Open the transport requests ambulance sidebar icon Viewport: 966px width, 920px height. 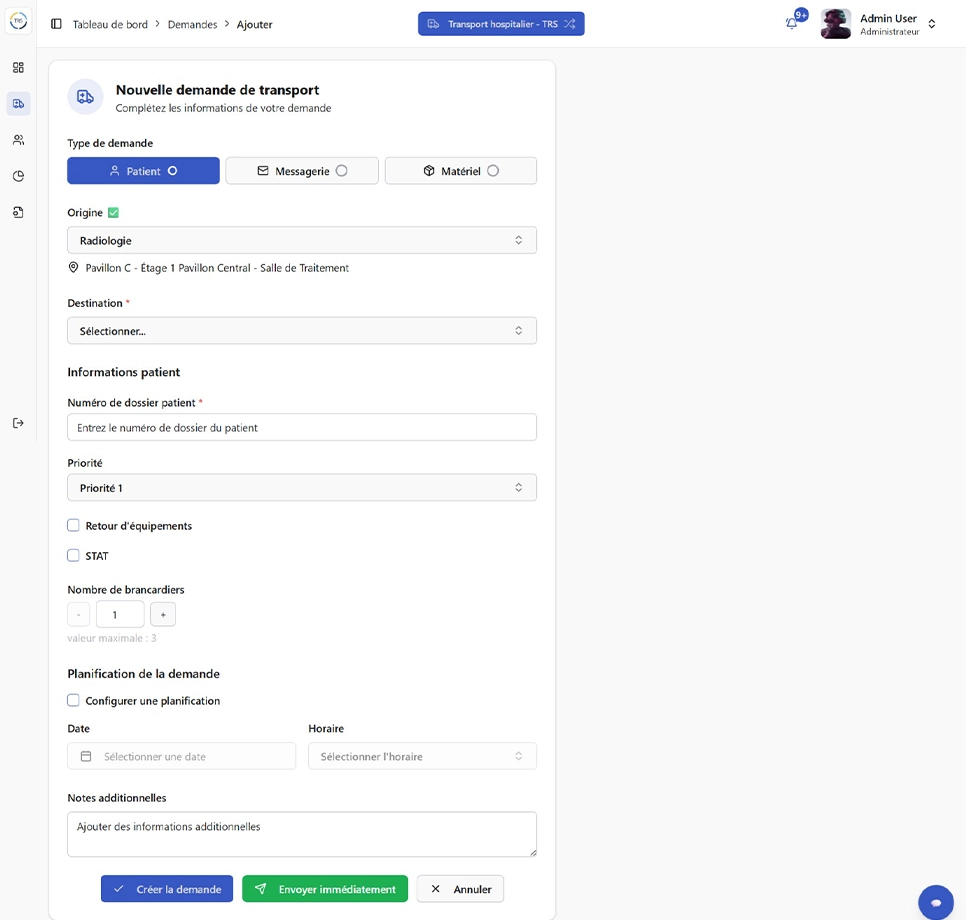[18, 104]
